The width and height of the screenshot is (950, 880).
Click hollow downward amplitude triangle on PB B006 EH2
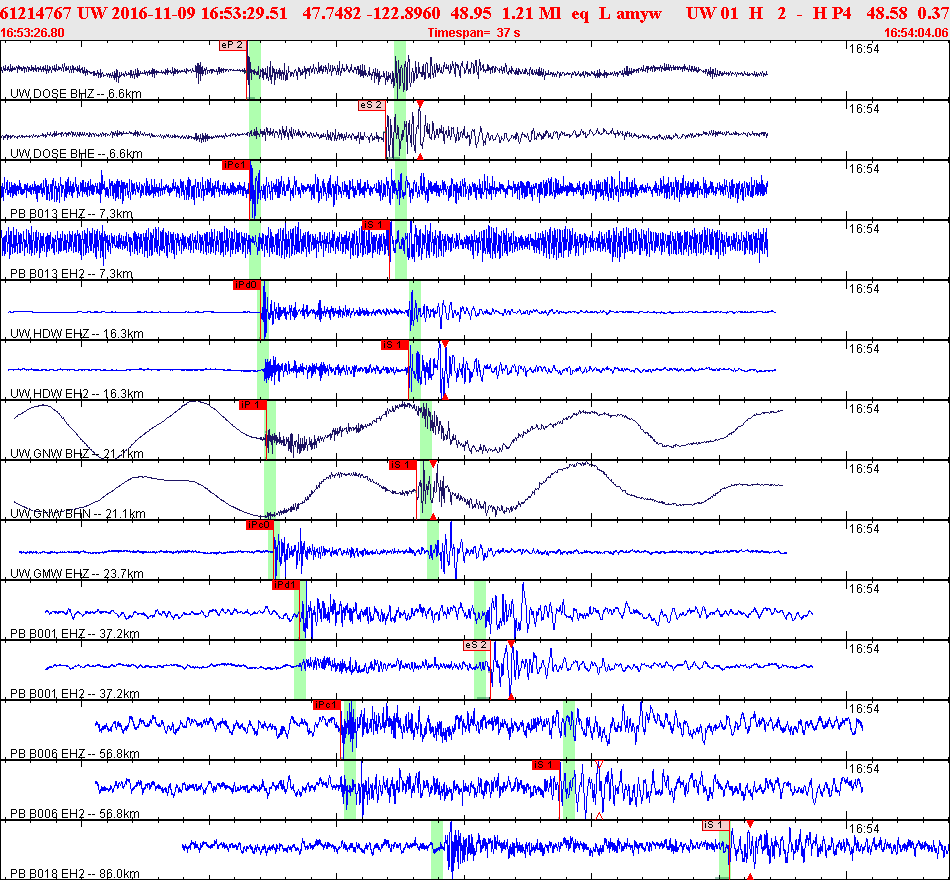[x=599, y=764]
